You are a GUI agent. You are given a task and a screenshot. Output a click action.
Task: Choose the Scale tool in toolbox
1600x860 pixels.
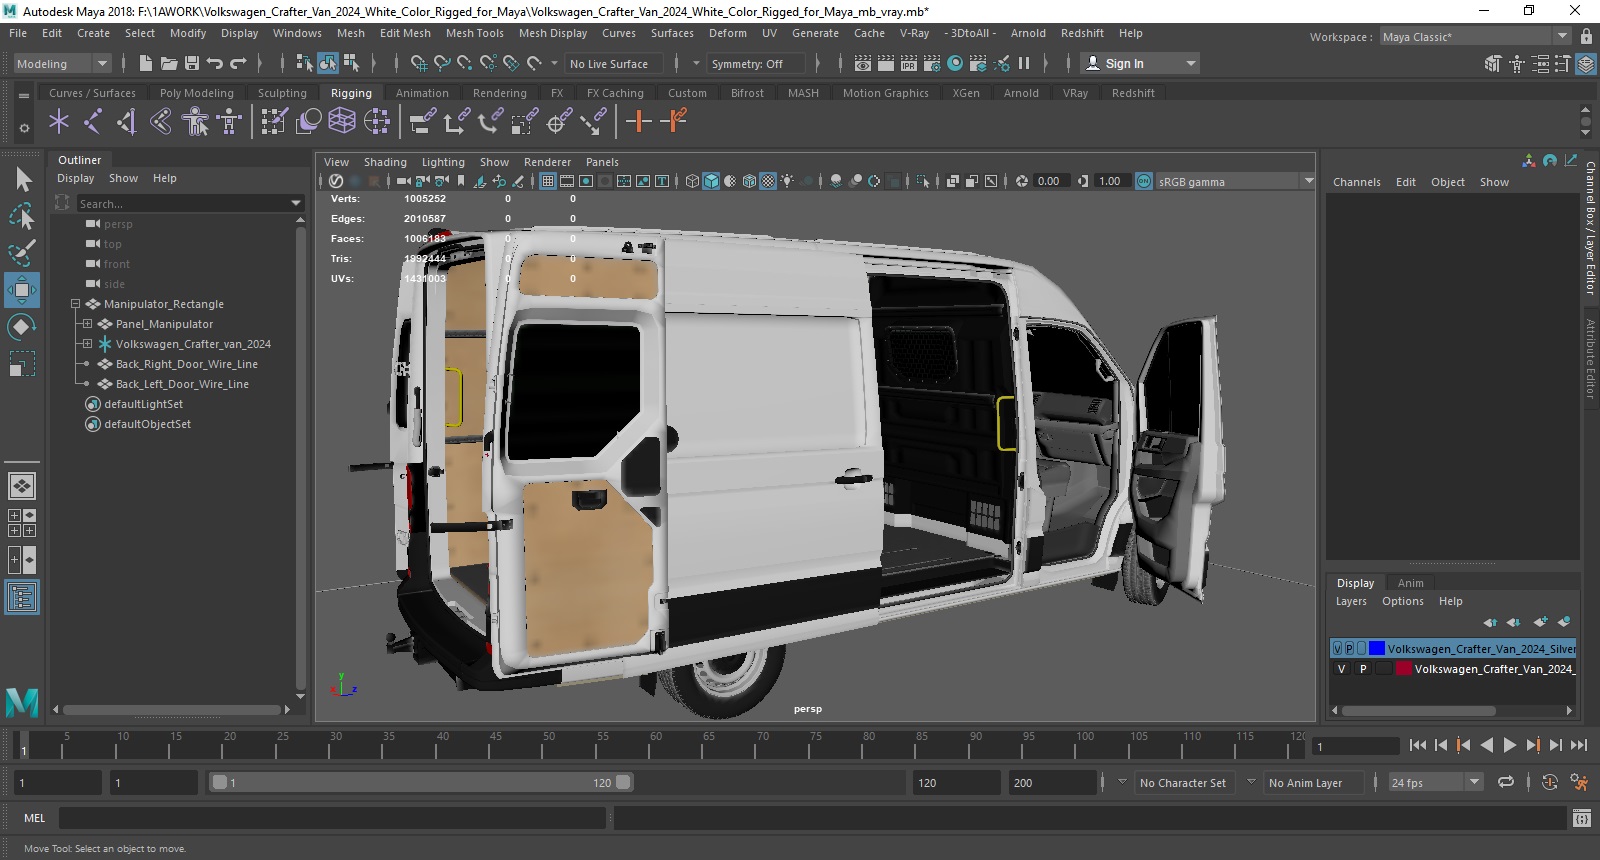coord(22,364)
